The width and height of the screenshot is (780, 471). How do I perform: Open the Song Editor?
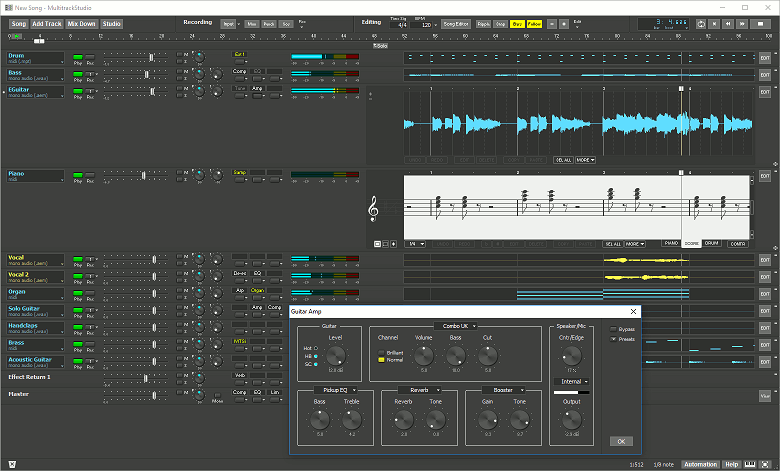pos(456,22)
